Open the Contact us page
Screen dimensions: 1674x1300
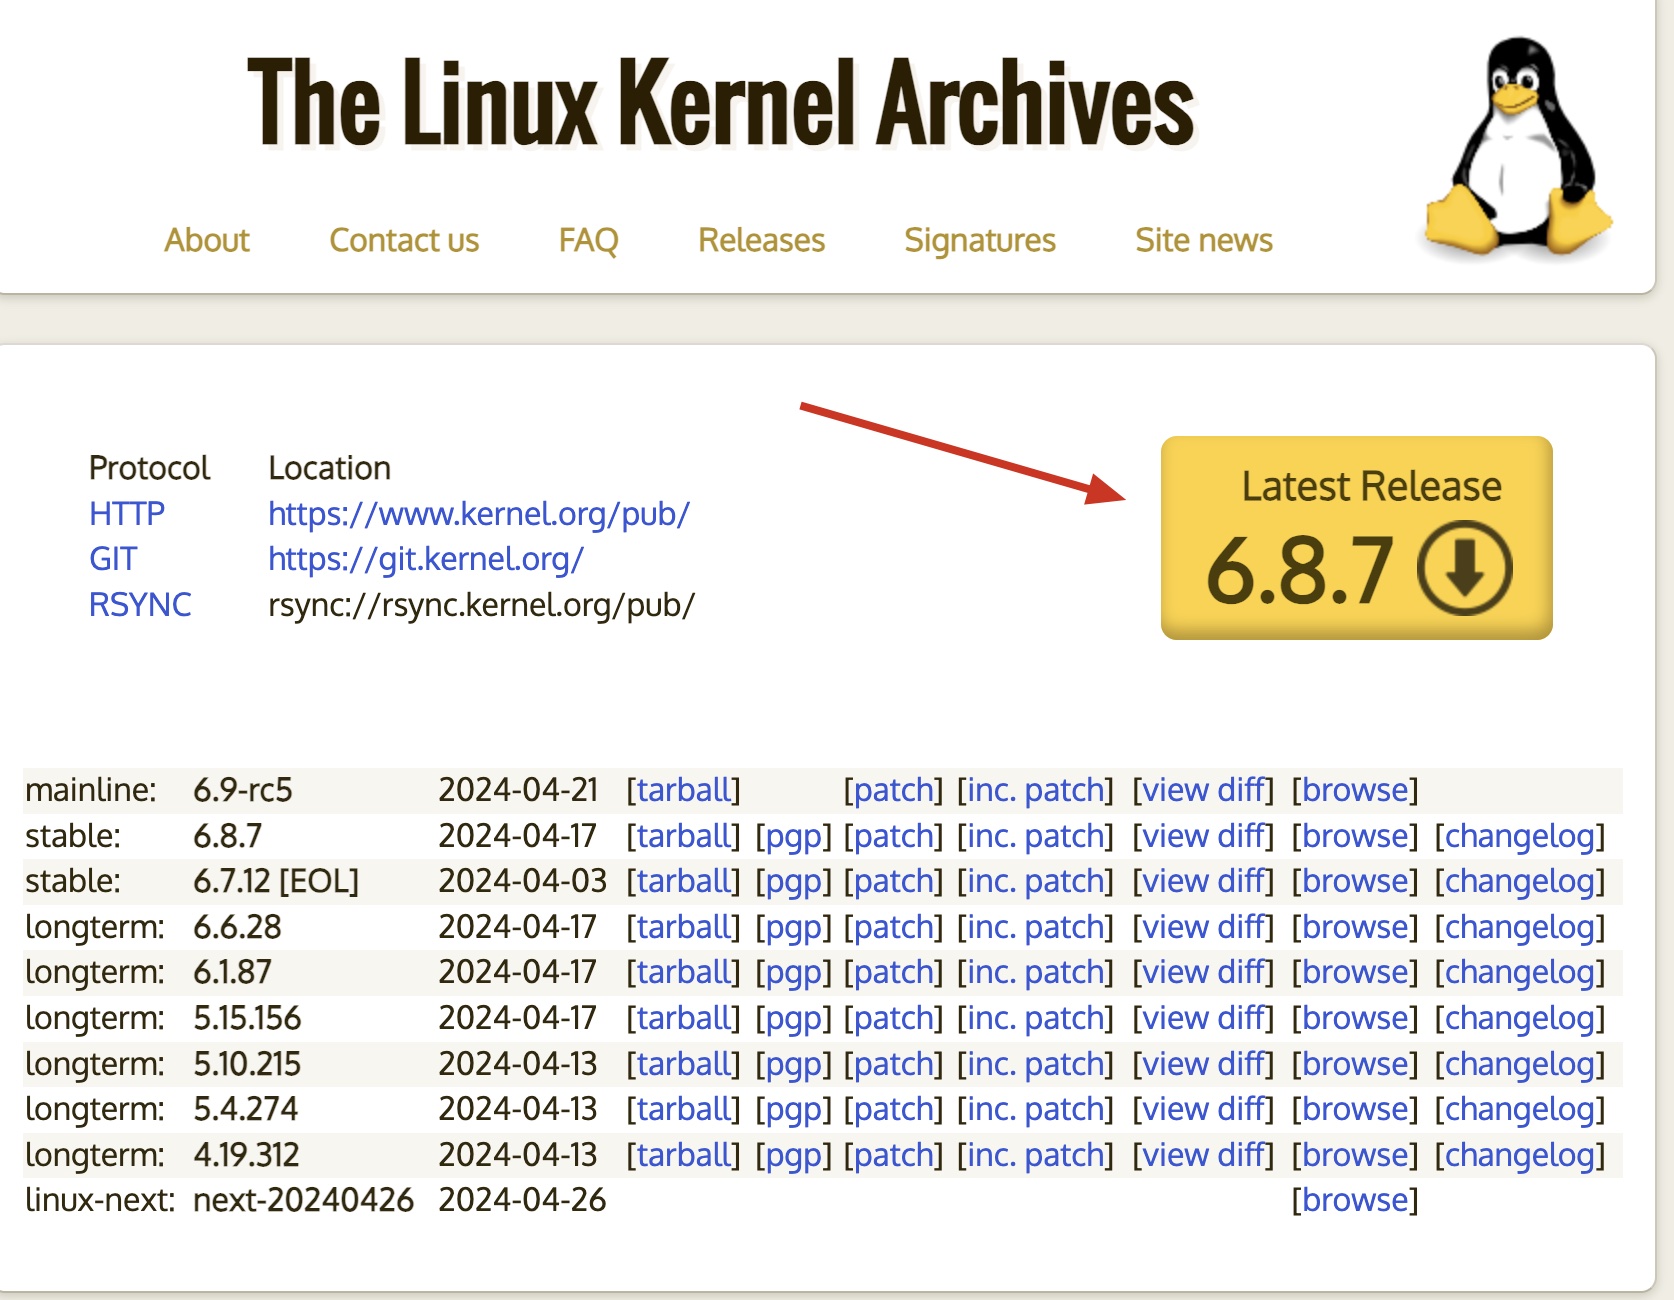coord(404,240)
